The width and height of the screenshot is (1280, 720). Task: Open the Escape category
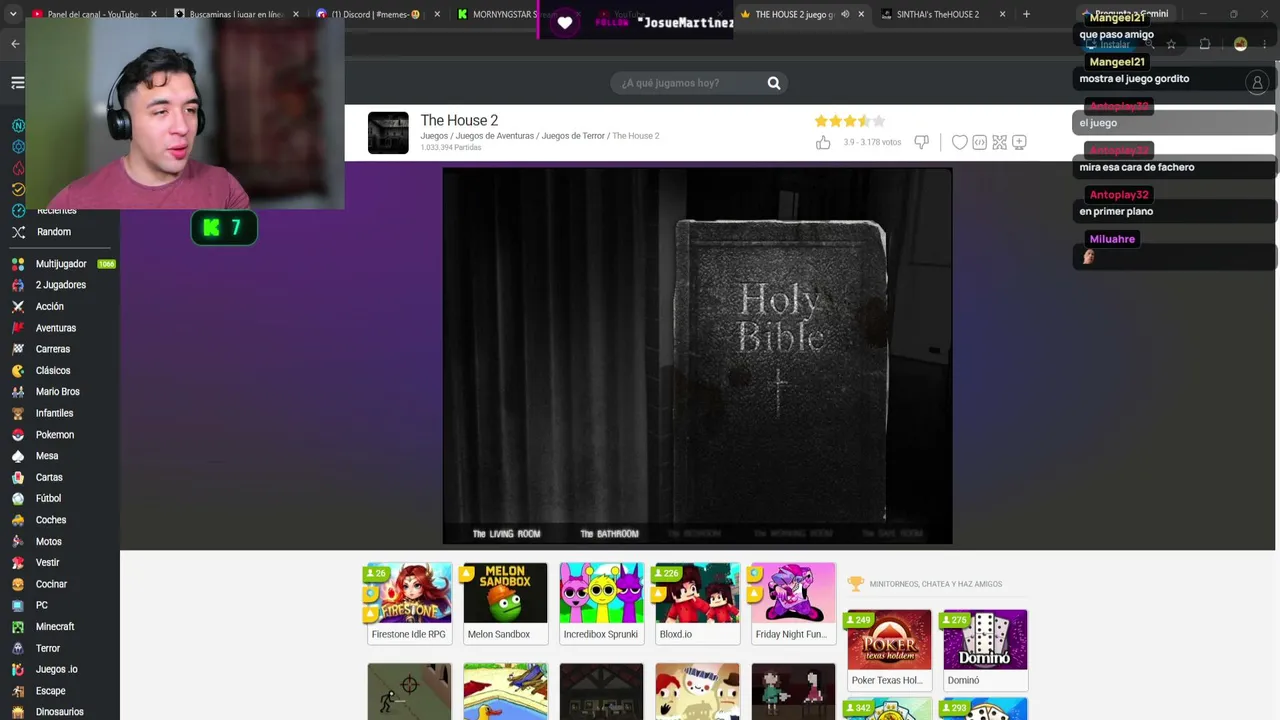click(50, 691)
